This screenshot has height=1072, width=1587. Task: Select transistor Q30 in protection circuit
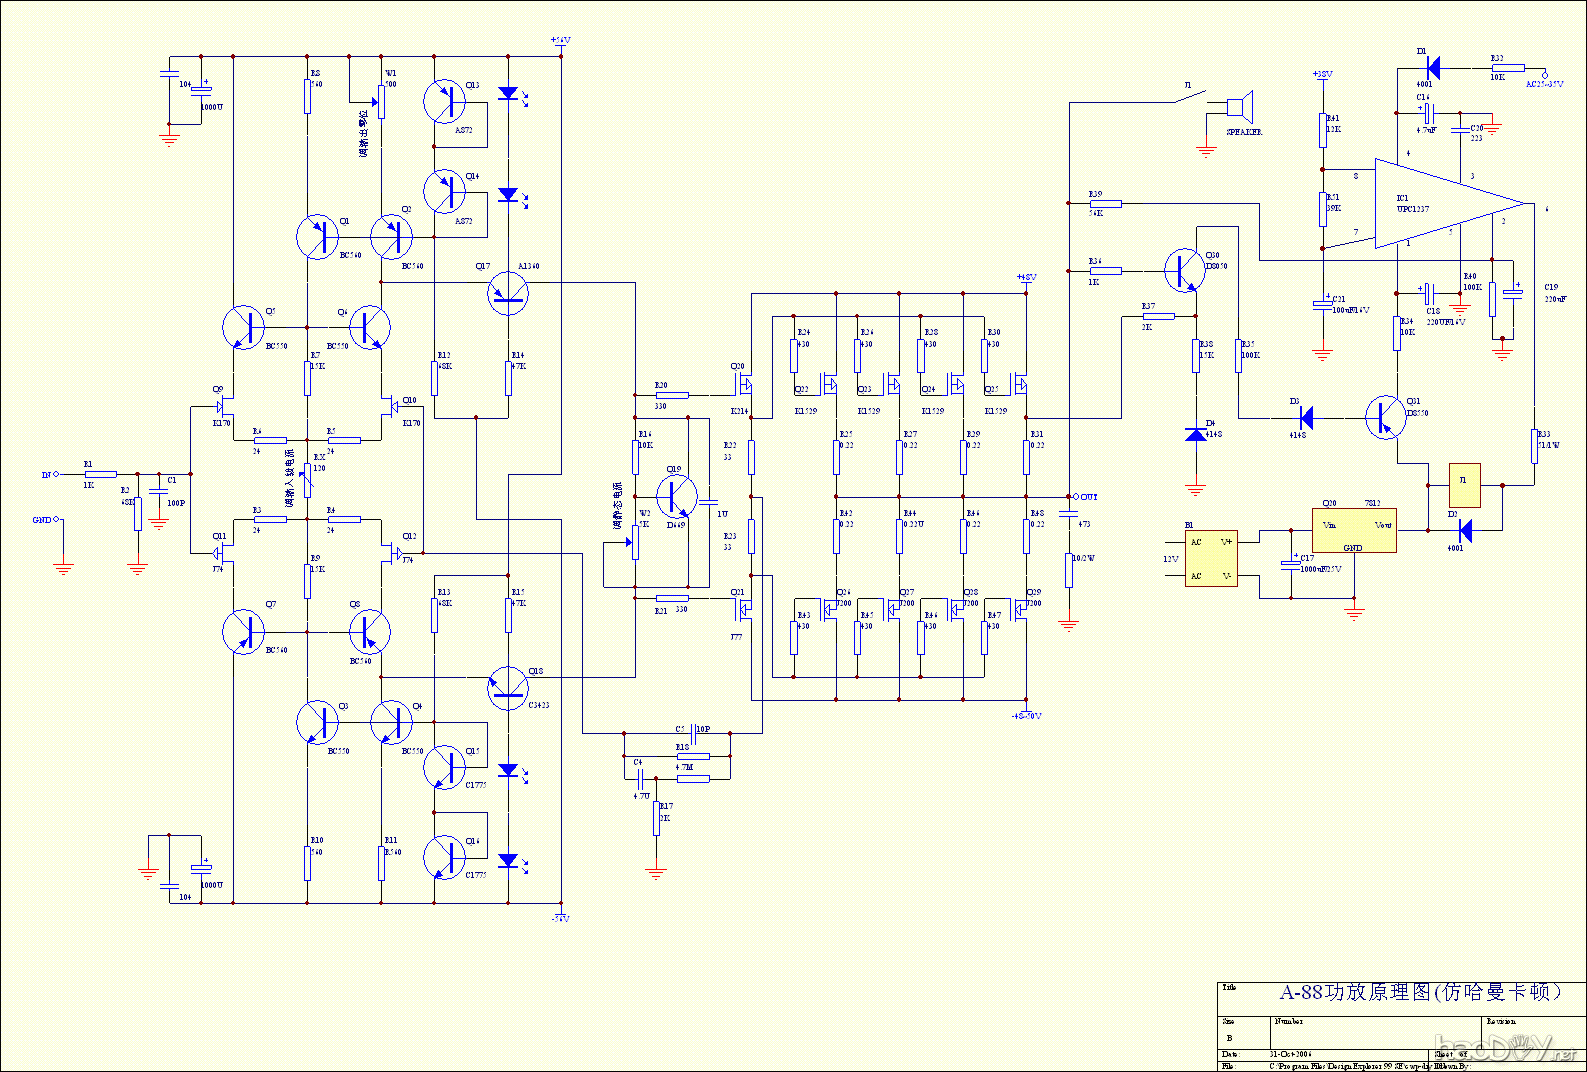pyautogui.click(x=1185, y=270)
